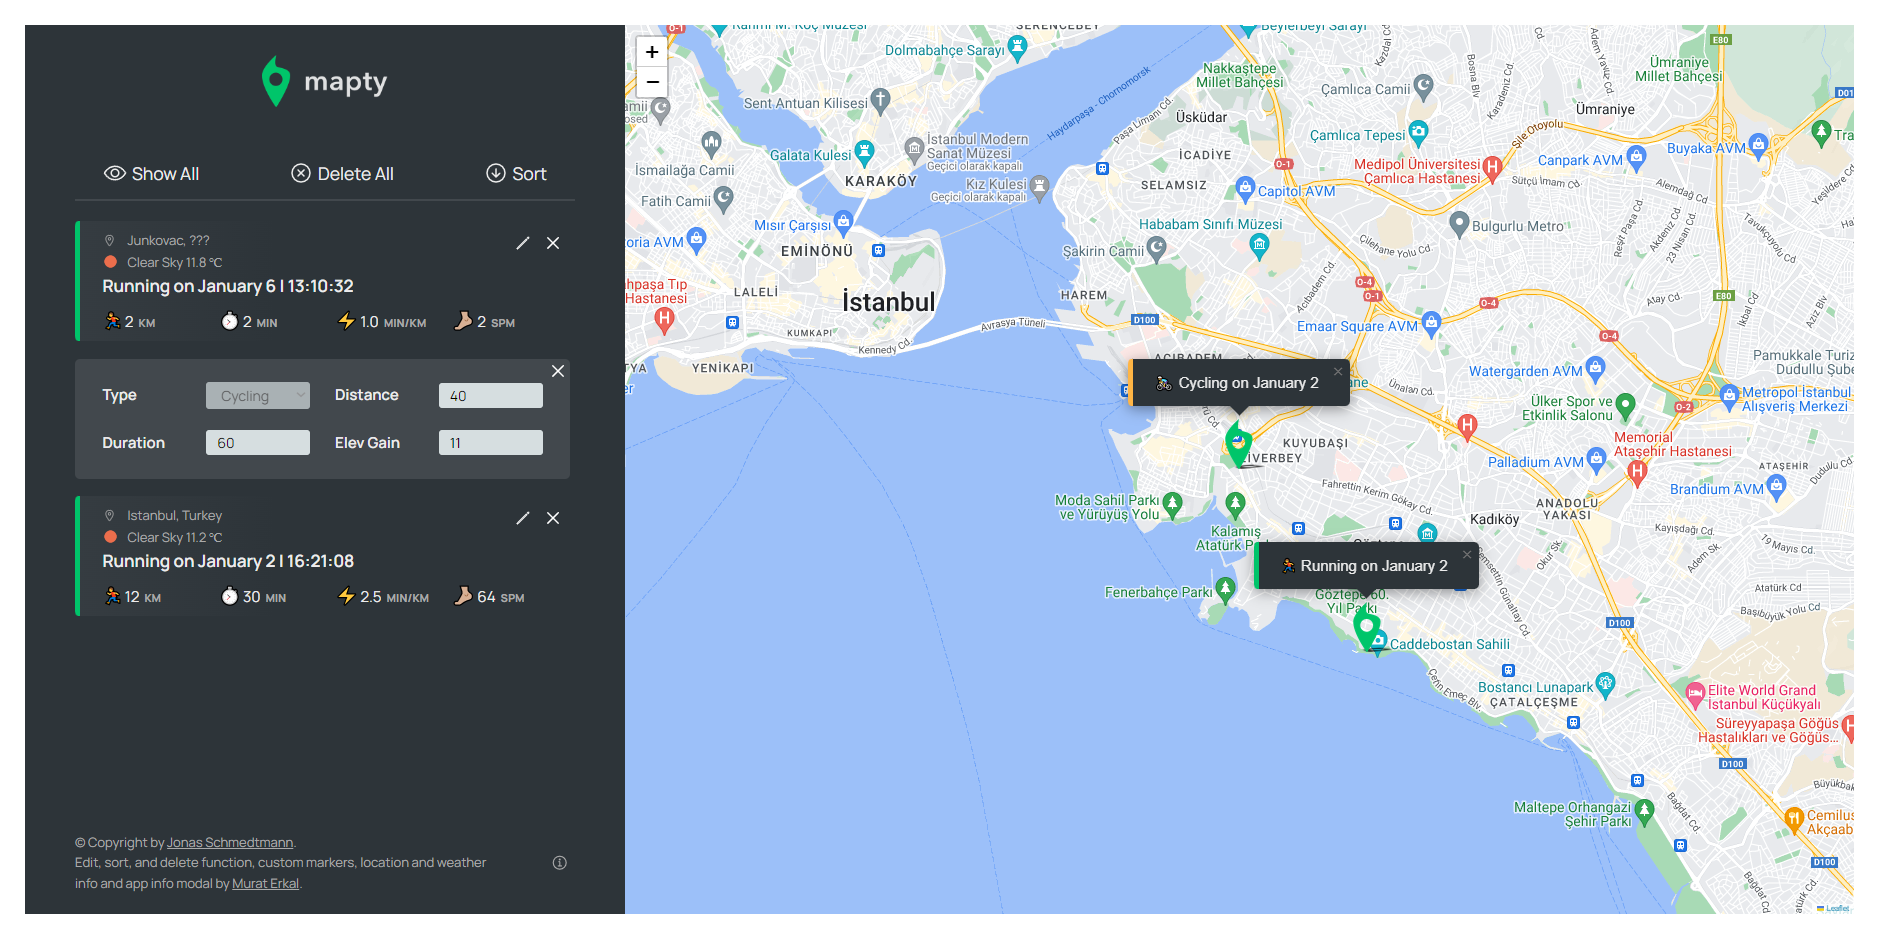Viewport: 1879px width, 939px height.
Task: Click the Running on January 2 map popup
Action: (x=1367, y=566)
